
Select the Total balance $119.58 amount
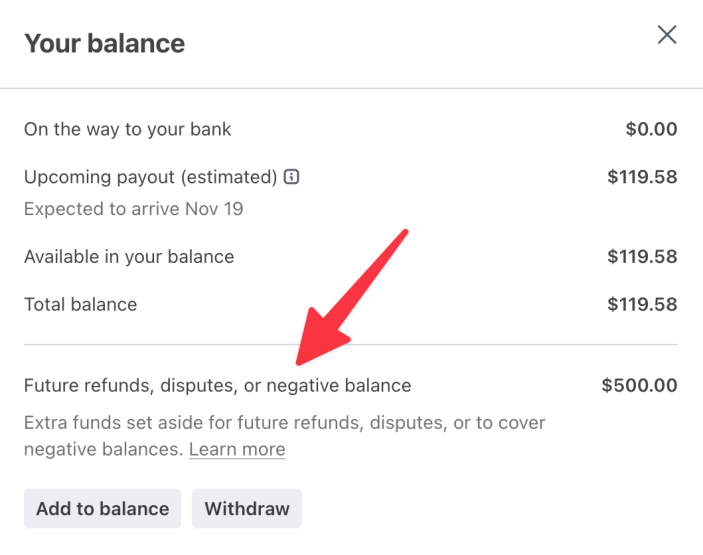click(642, 304)
